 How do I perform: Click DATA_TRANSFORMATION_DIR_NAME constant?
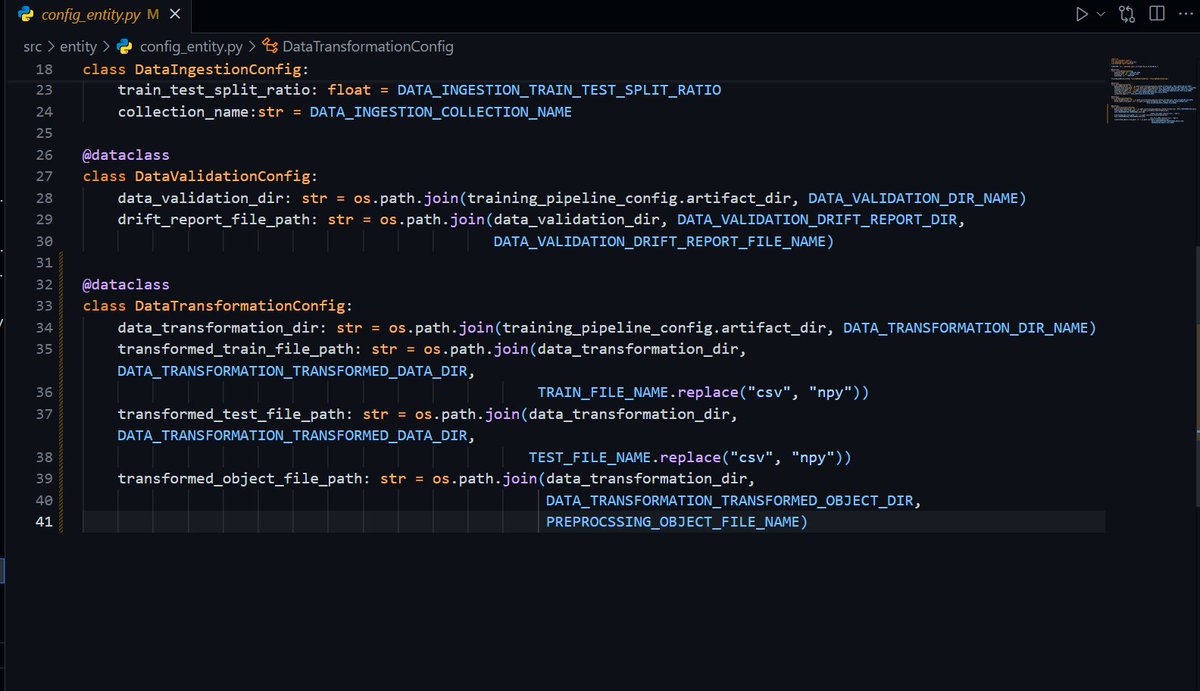(x=965, y=328)
